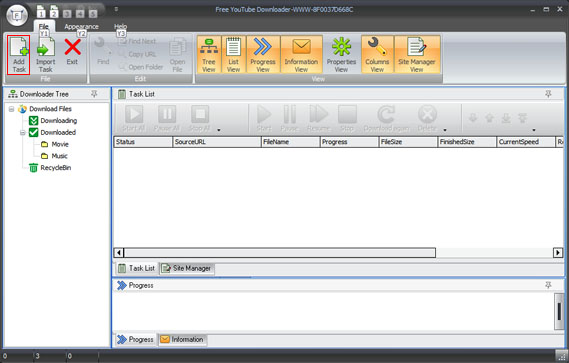Click the Delete task button
The height and width of the screenshot is (363, 569).
(x=427, y=118)
